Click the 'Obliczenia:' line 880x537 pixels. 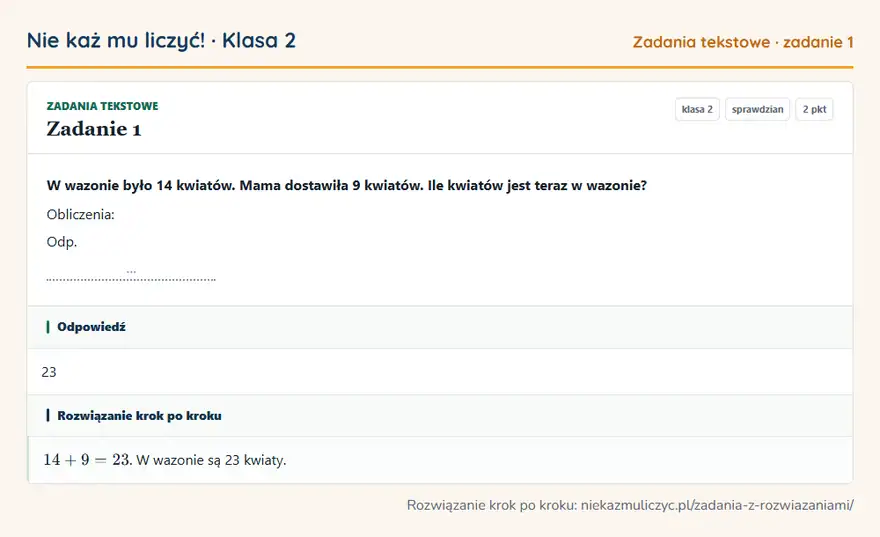80,214
